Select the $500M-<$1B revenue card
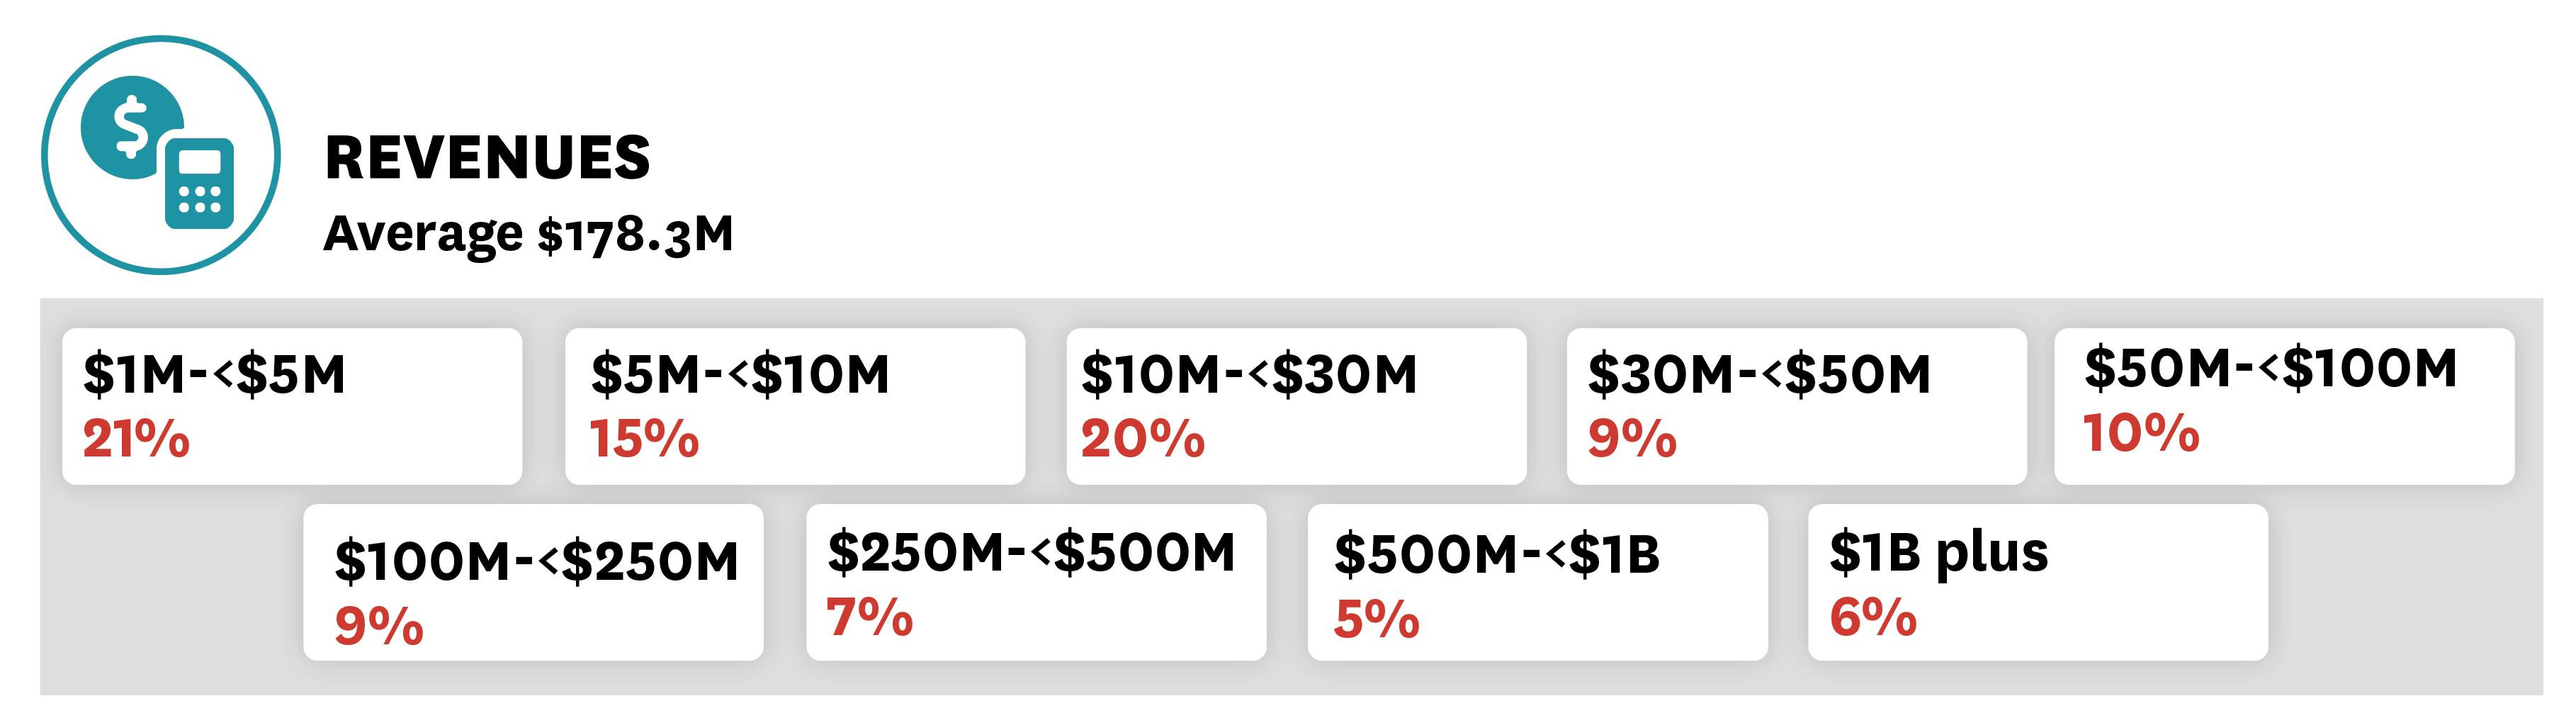Image resolution: width=2576 pixels, height=723 pixels. coord(1538,582)
